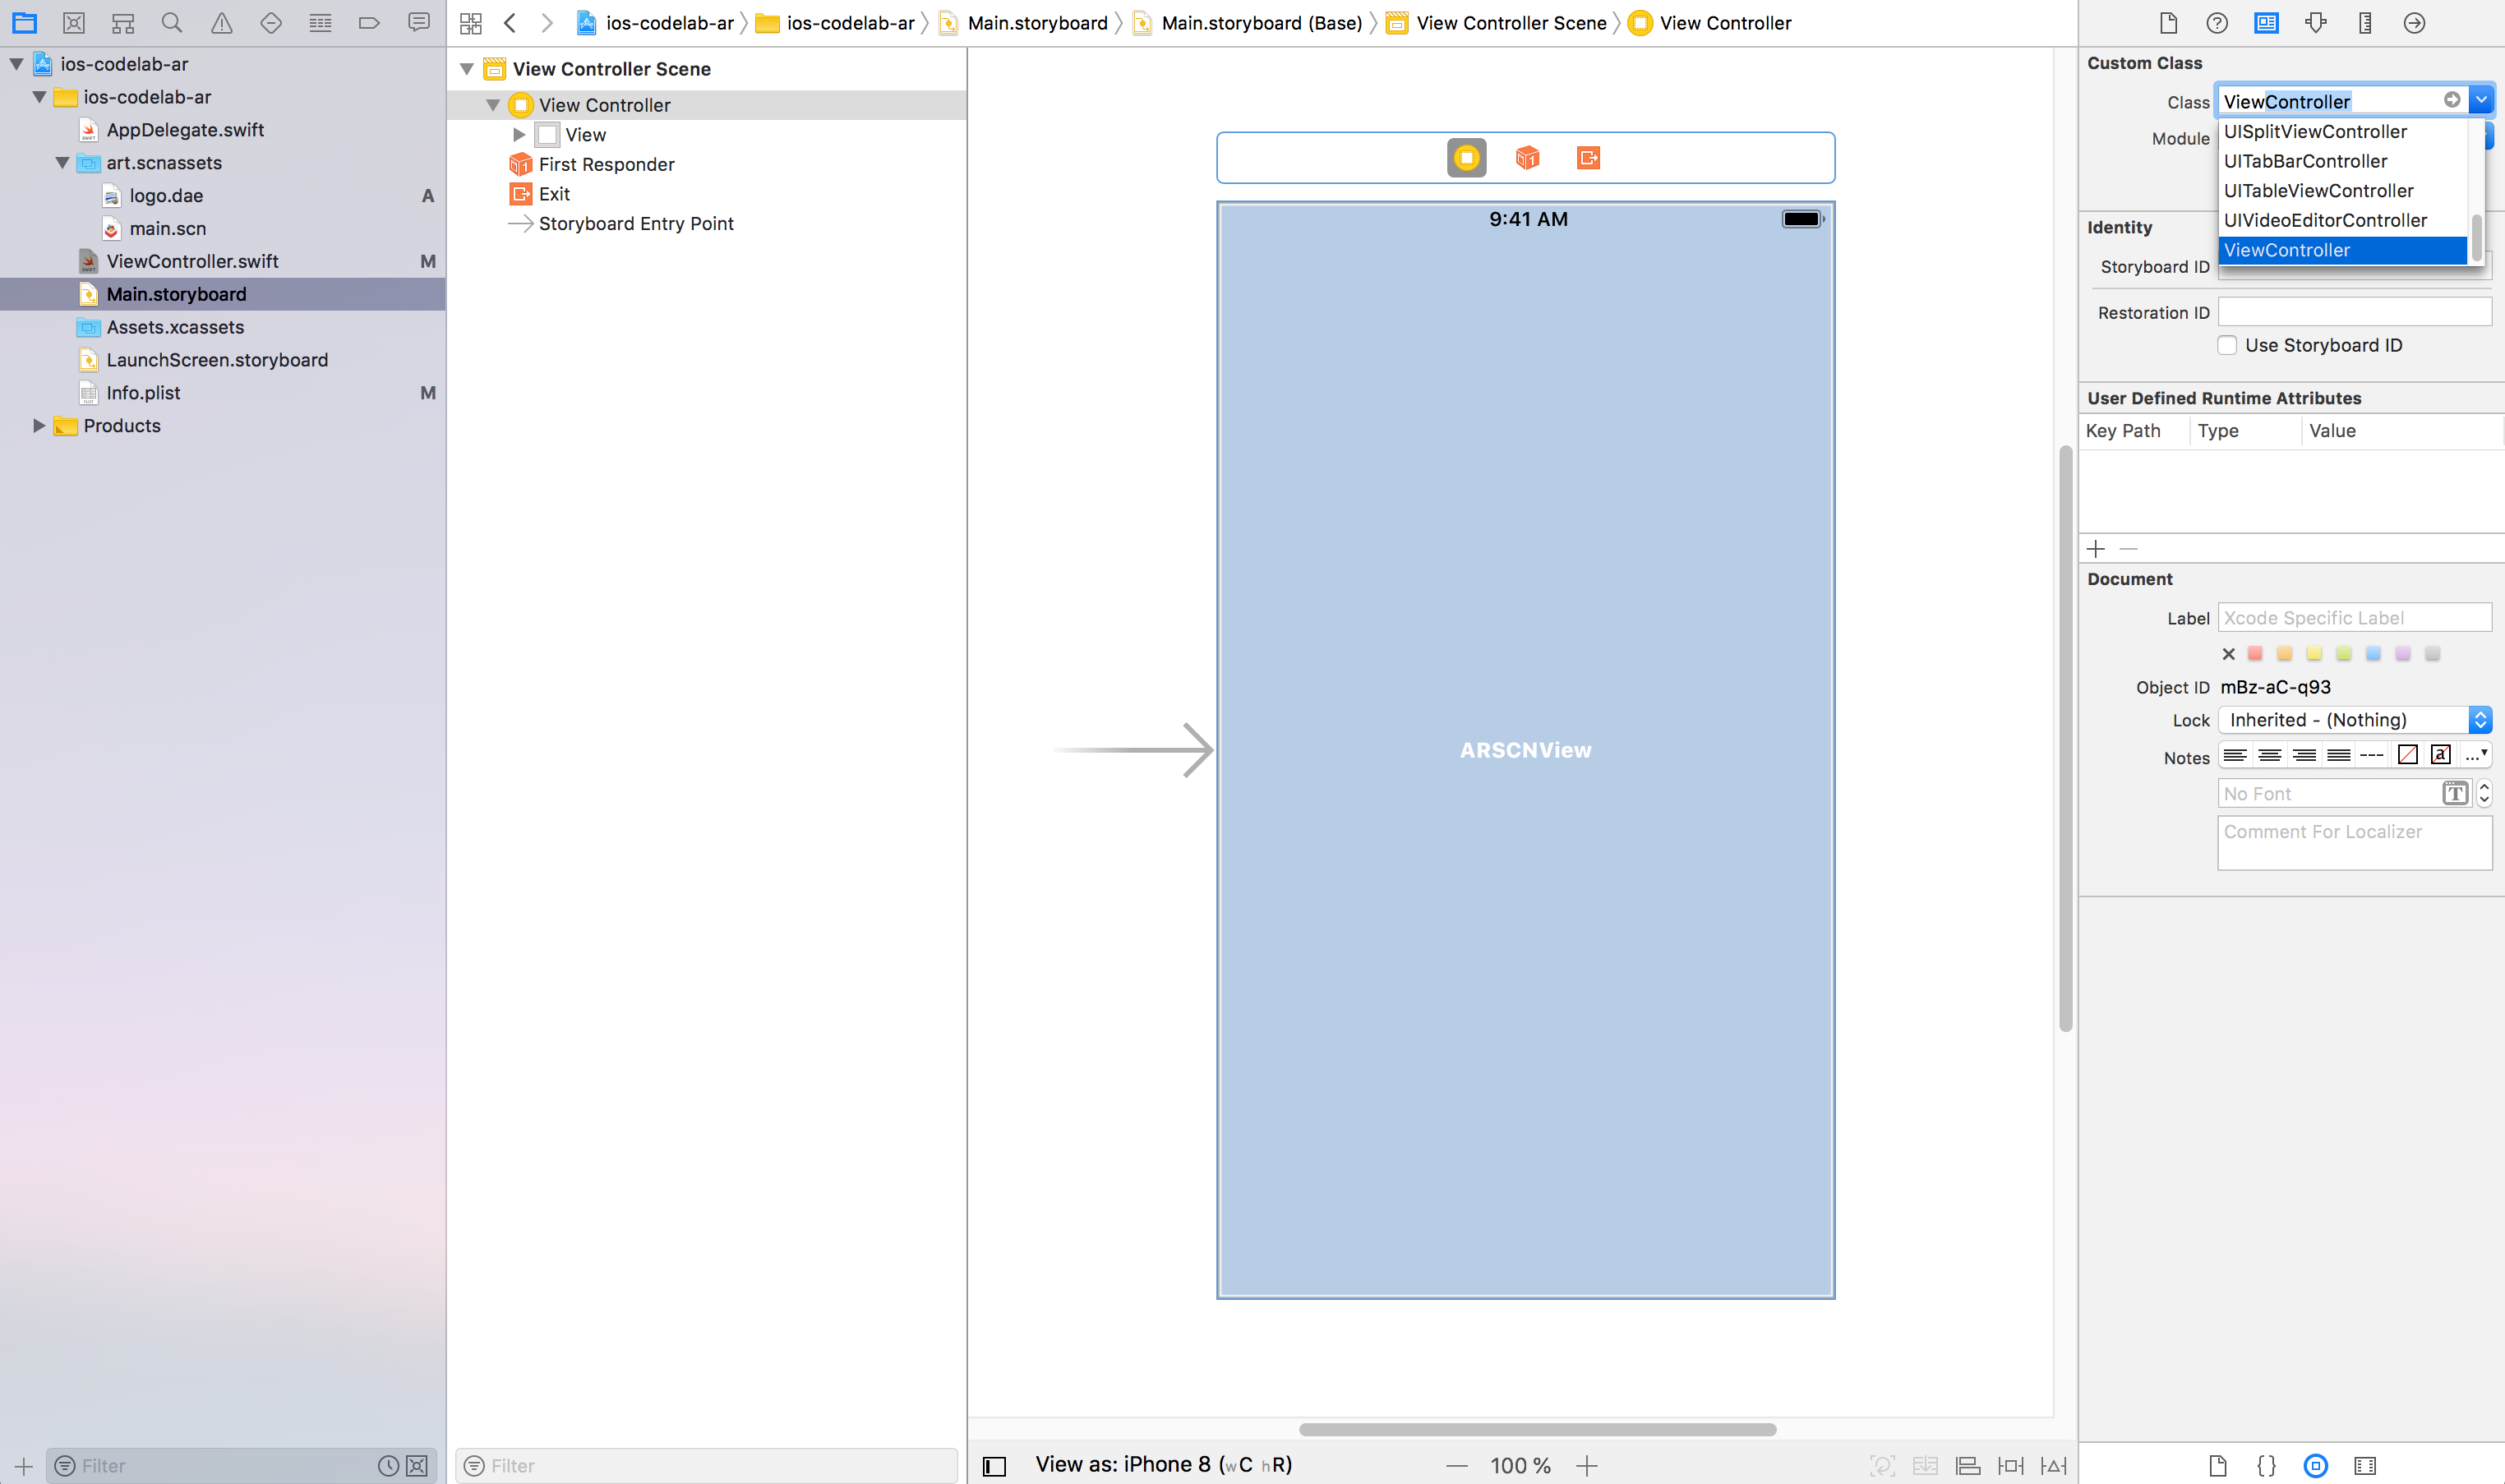Enable Use Storyboard ID checkbox

2227,345
